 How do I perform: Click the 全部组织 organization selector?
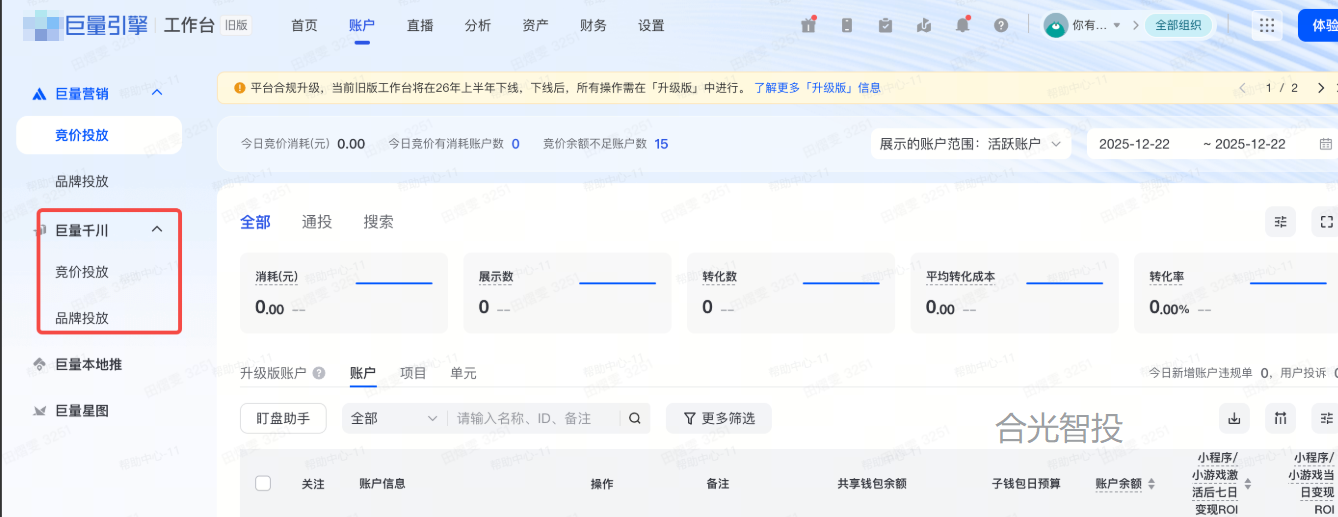point(1178,25)
